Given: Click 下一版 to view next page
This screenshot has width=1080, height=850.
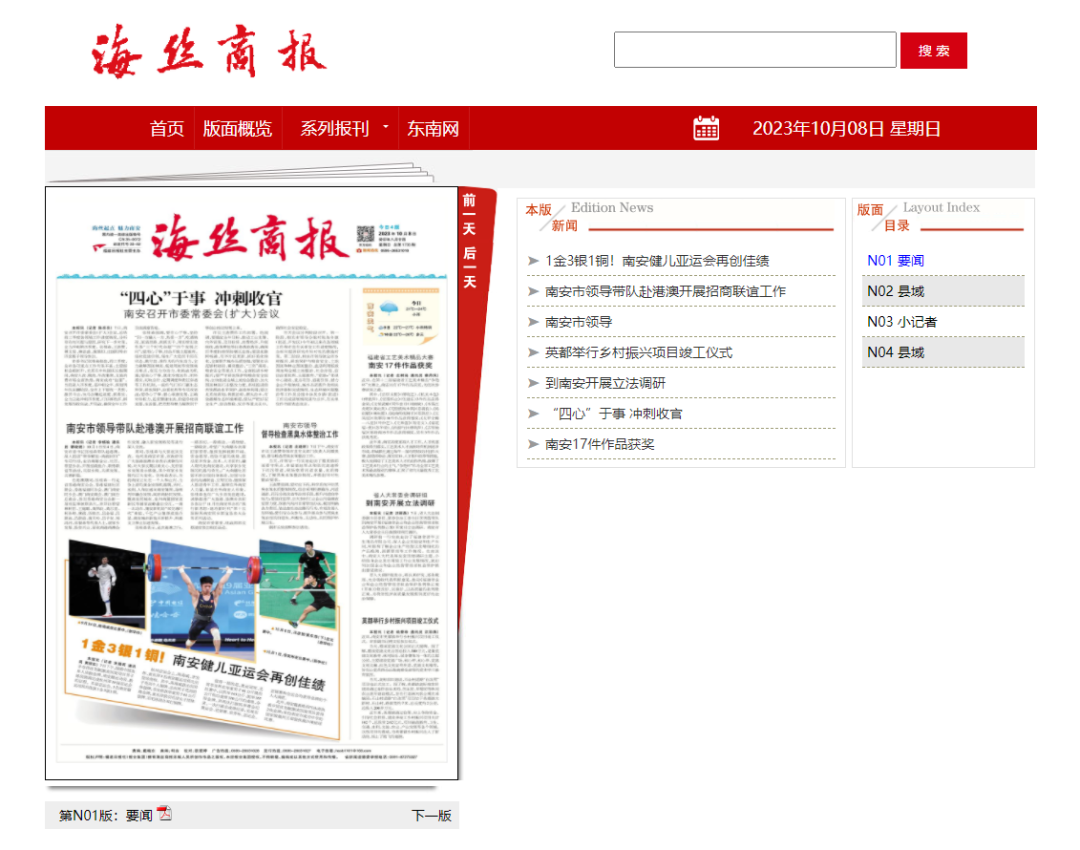Looking at the screenshot, I should click(x=431, y=815).
